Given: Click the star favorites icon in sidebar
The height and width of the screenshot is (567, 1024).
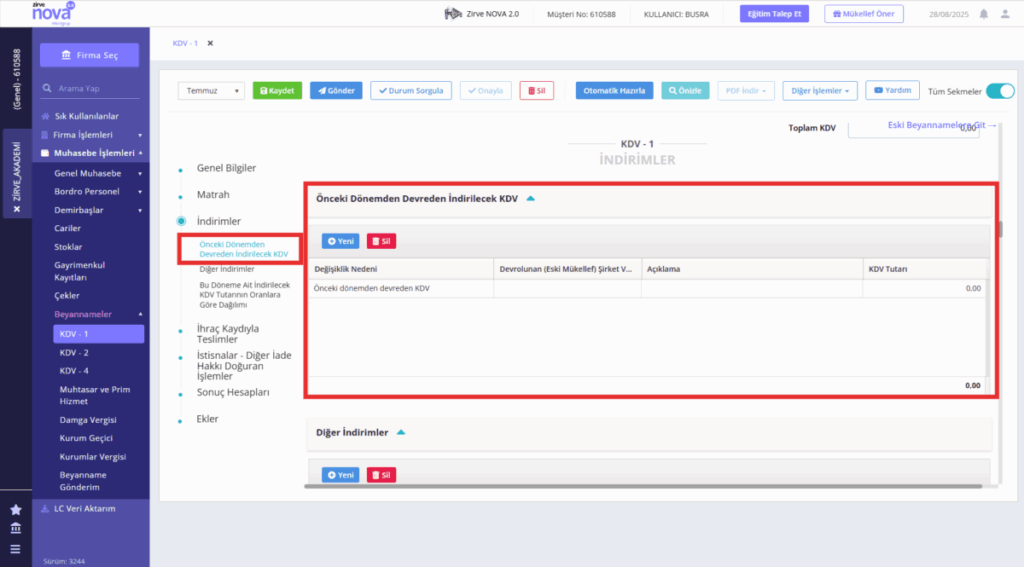Looking at the screenshot, I should (16, 510).
